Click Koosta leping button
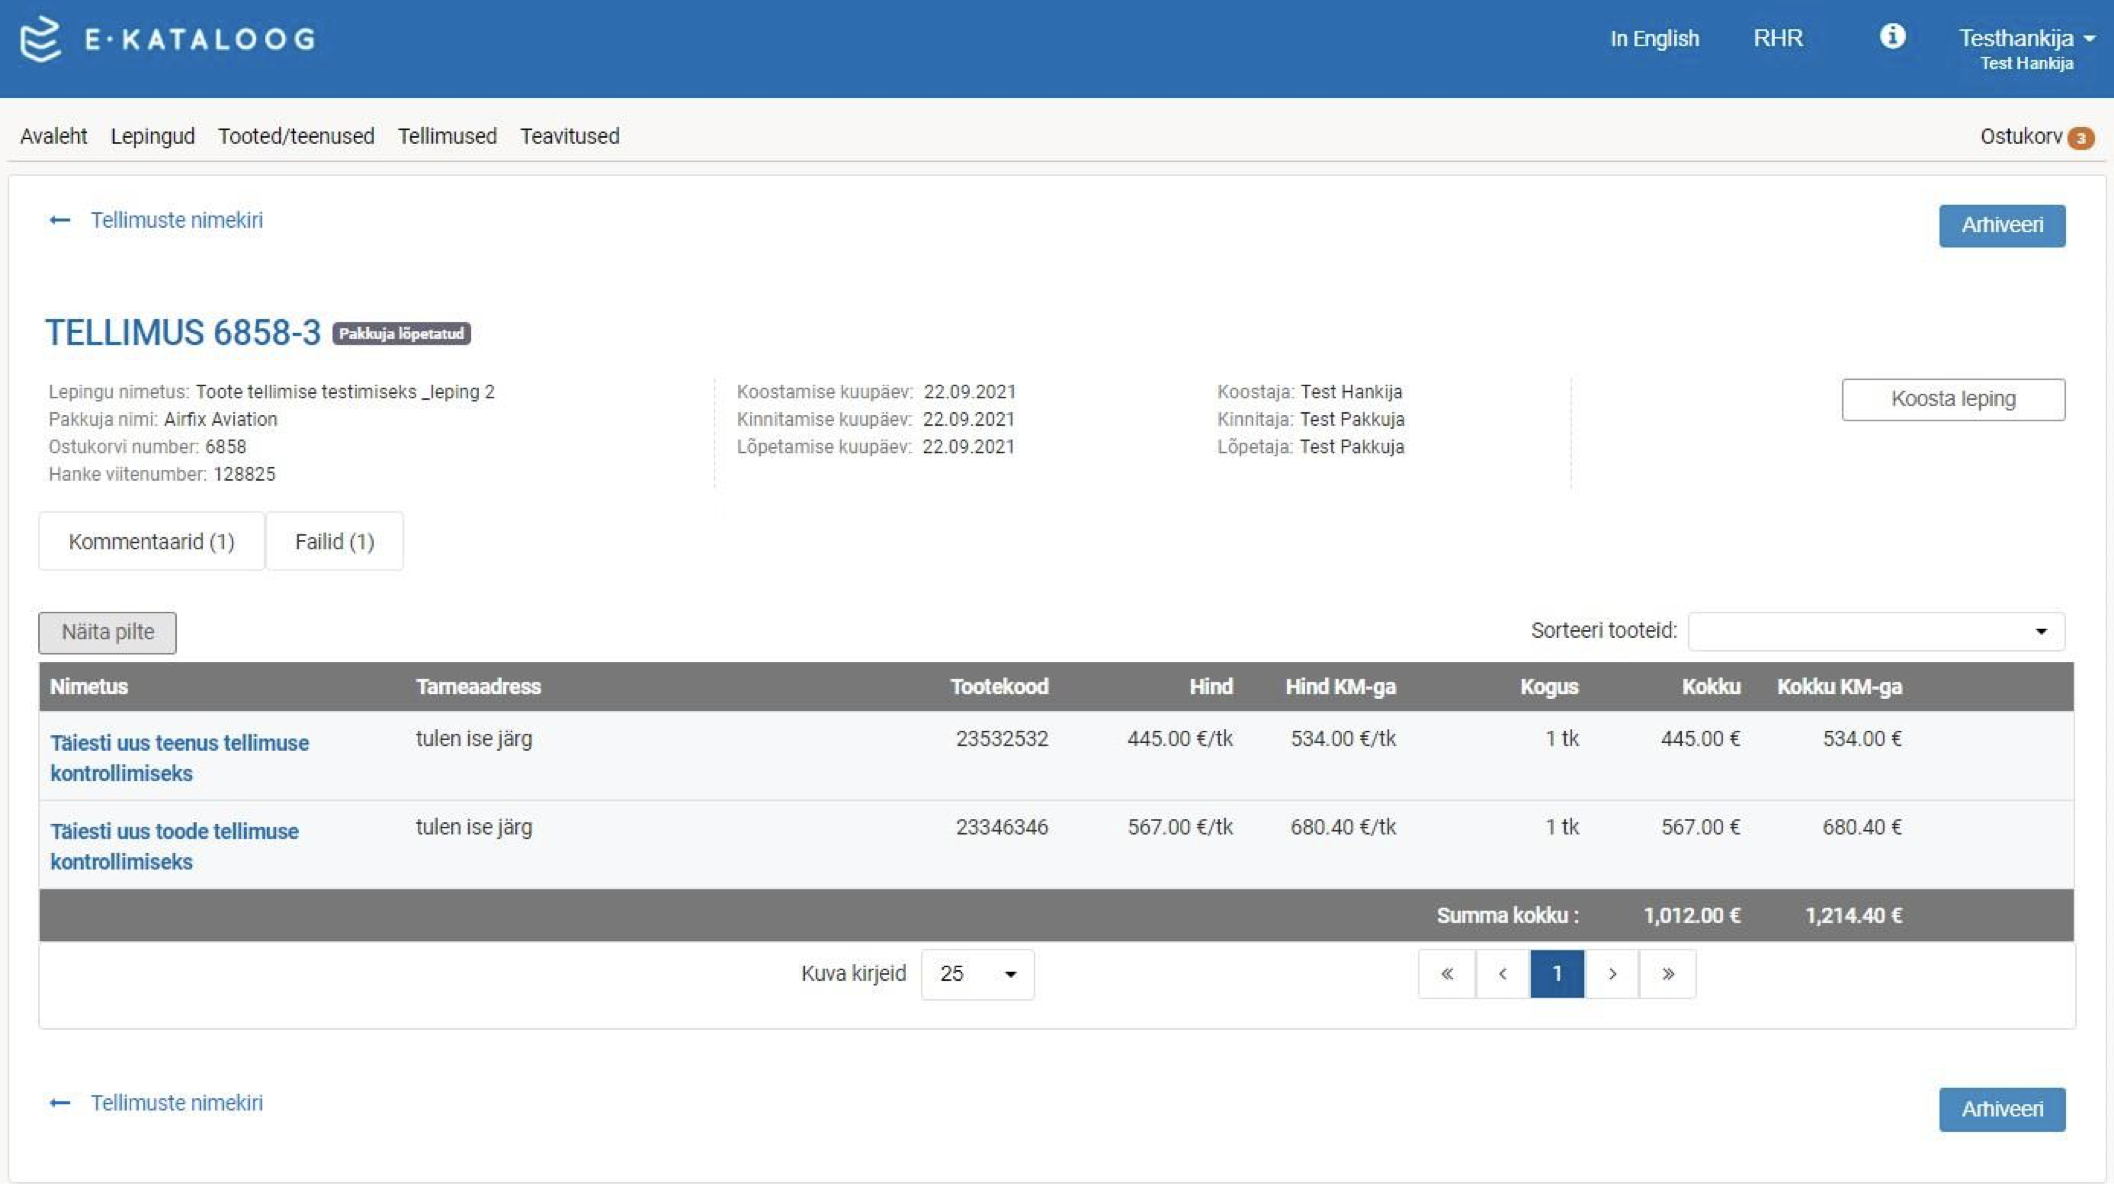Screen dimensions: 2114x1194 pyautogui.click(x=1952, y=398)
